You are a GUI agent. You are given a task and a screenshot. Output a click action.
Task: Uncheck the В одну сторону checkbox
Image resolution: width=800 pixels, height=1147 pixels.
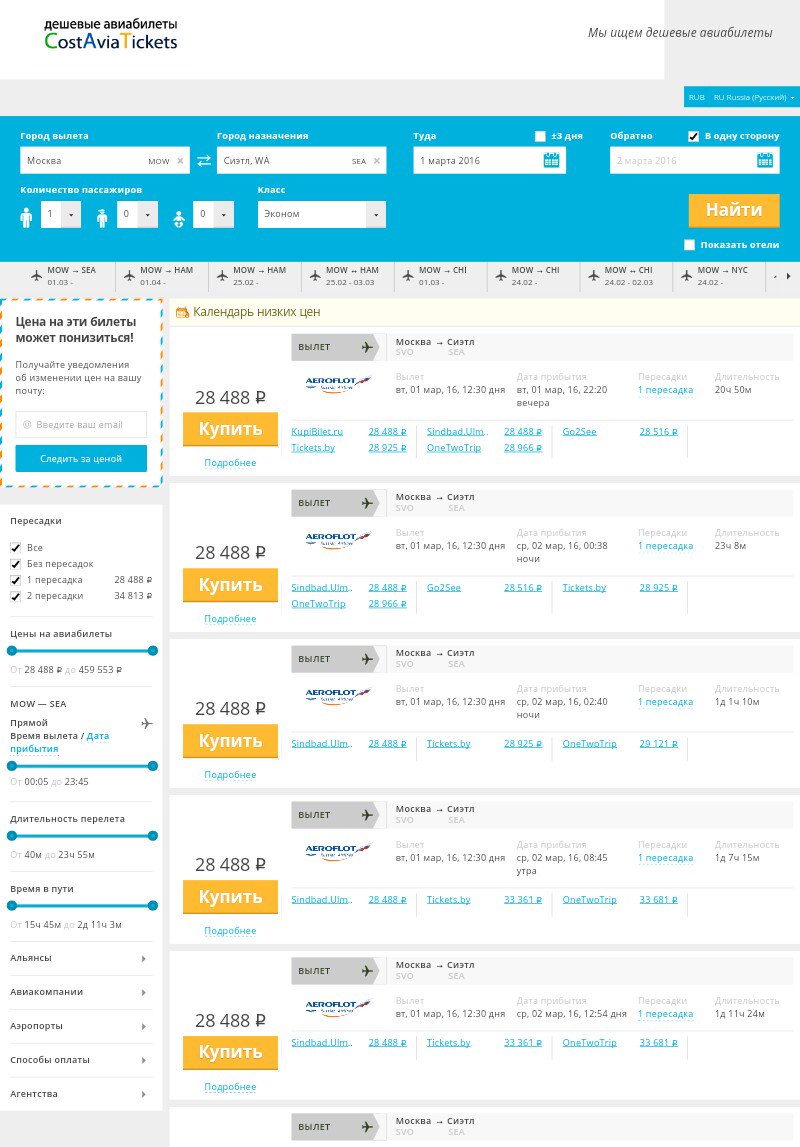(693, 136)
